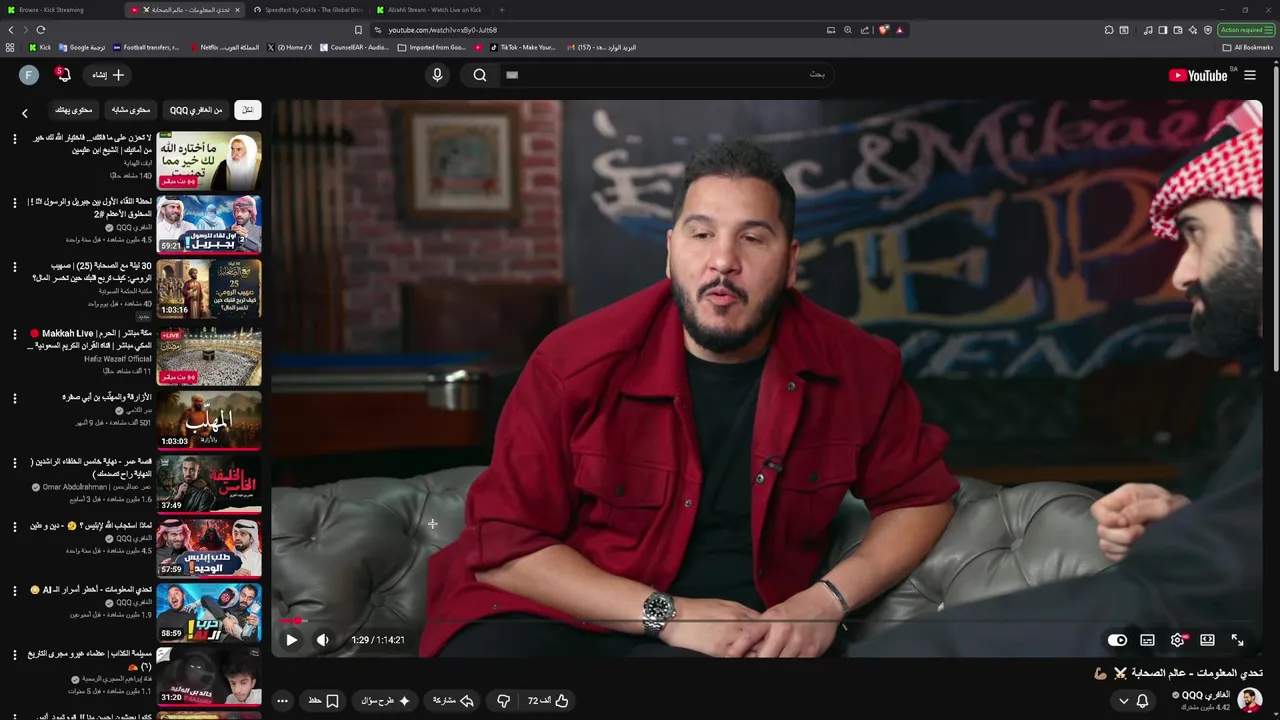Open the YouTube hamburger guide menu

pos(1250,75)
